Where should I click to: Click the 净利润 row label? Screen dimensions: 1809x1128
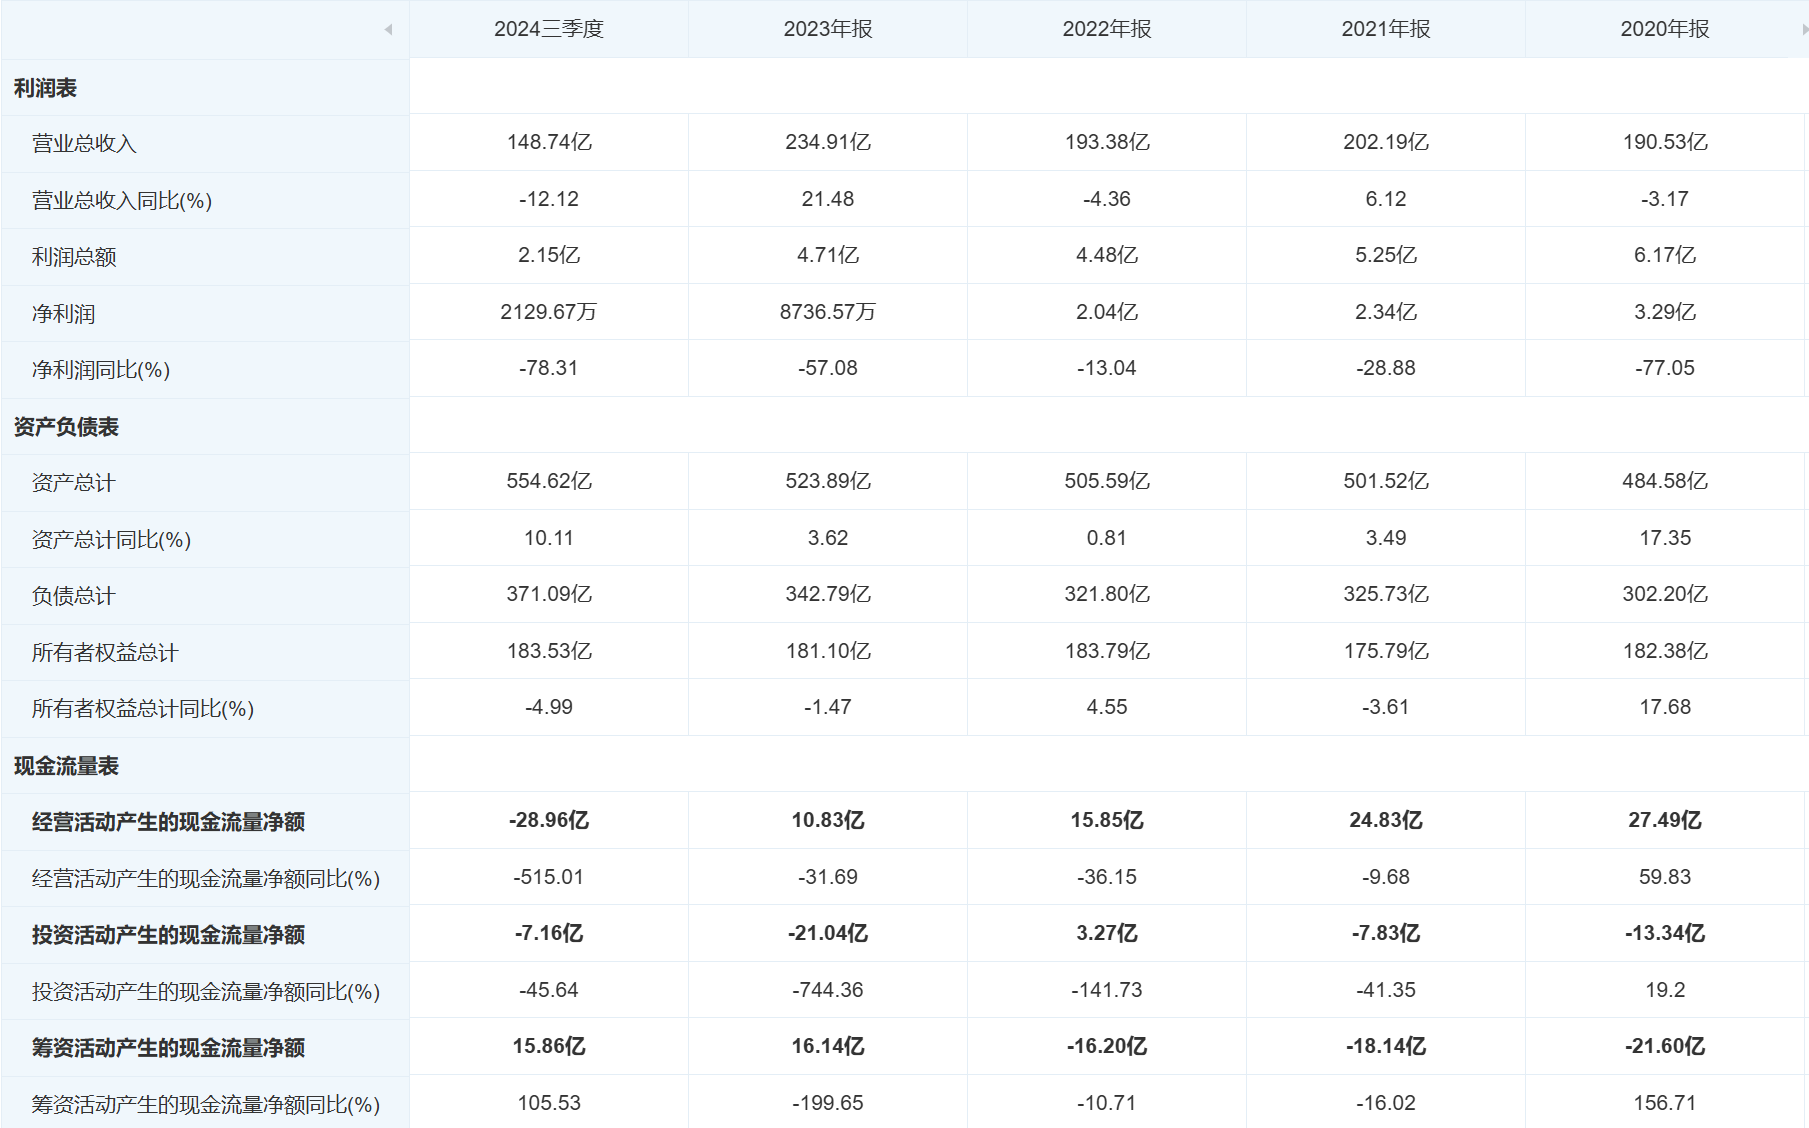[63, 314]
